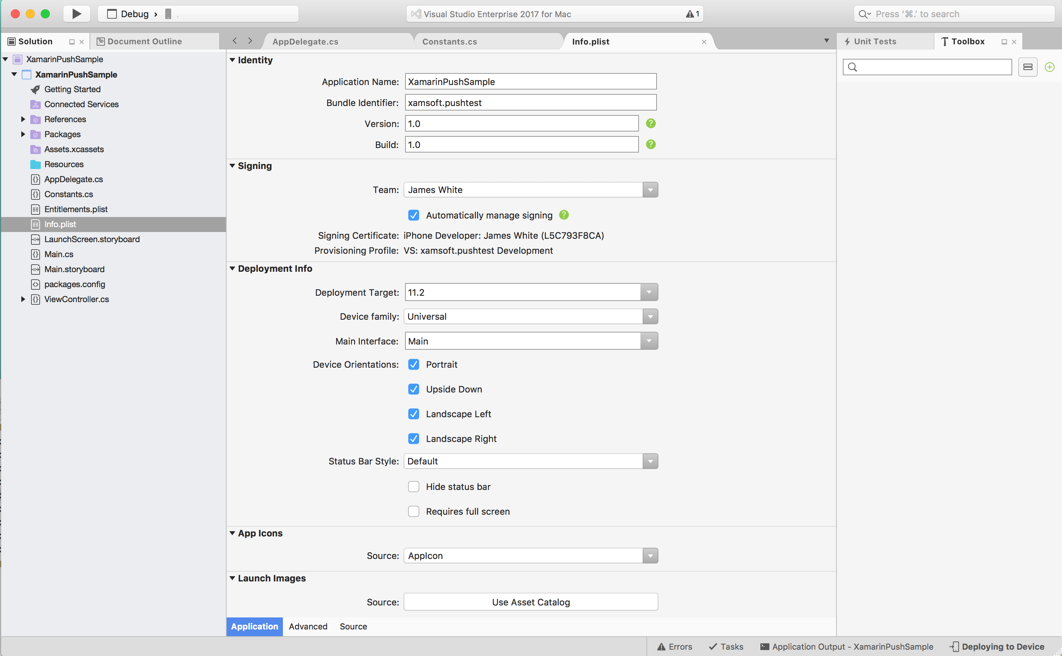Click the Connected Services folder icon
Viewport: 1062px width, 656px height.
35,104
